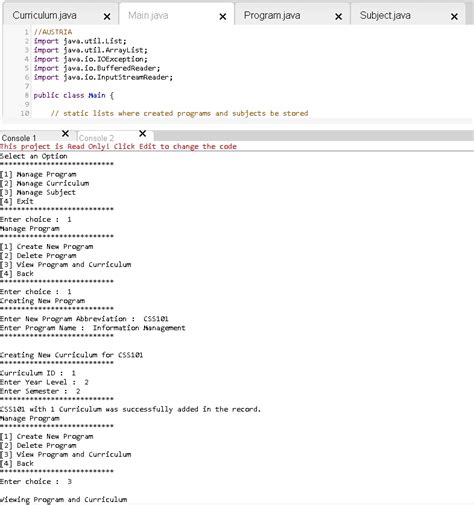
Task: Click the import java.util.ArrayList line
Action: click(90, 50)
